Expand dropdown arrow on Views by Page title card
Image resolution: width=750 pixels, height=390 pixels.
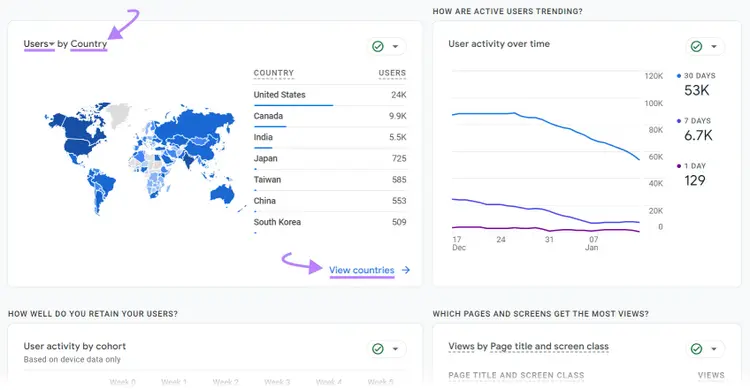(714, 349)
